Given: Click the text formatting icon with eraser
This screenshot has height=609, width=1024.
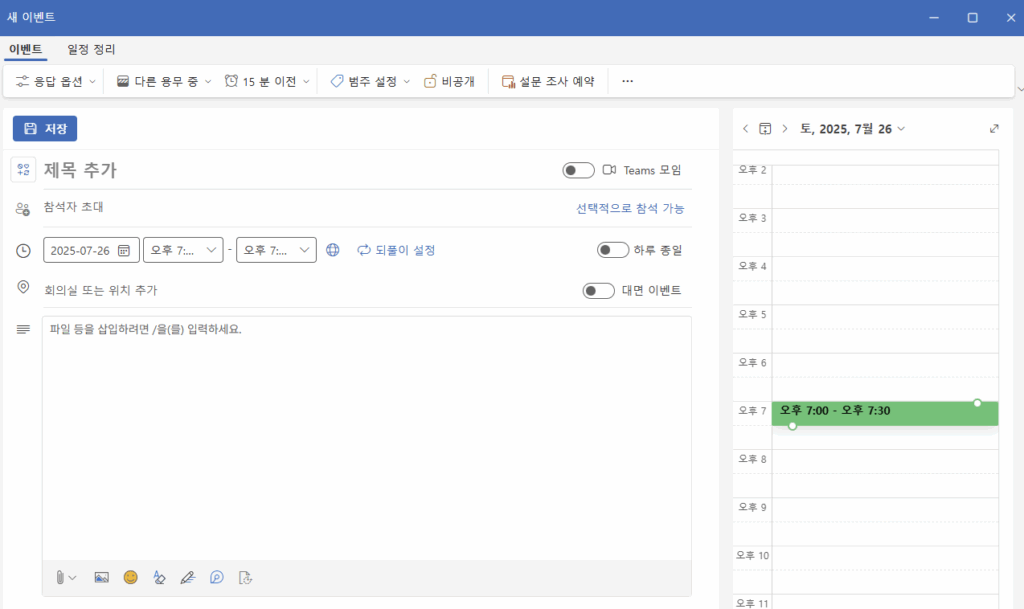Looking at the screenshot, I should click(x=158, y=577).
